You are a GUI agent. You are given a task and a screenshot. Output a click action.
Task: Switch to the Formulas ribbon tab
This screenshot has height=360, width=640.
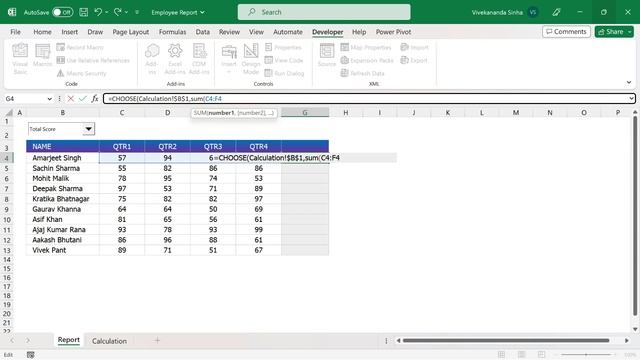172,32
